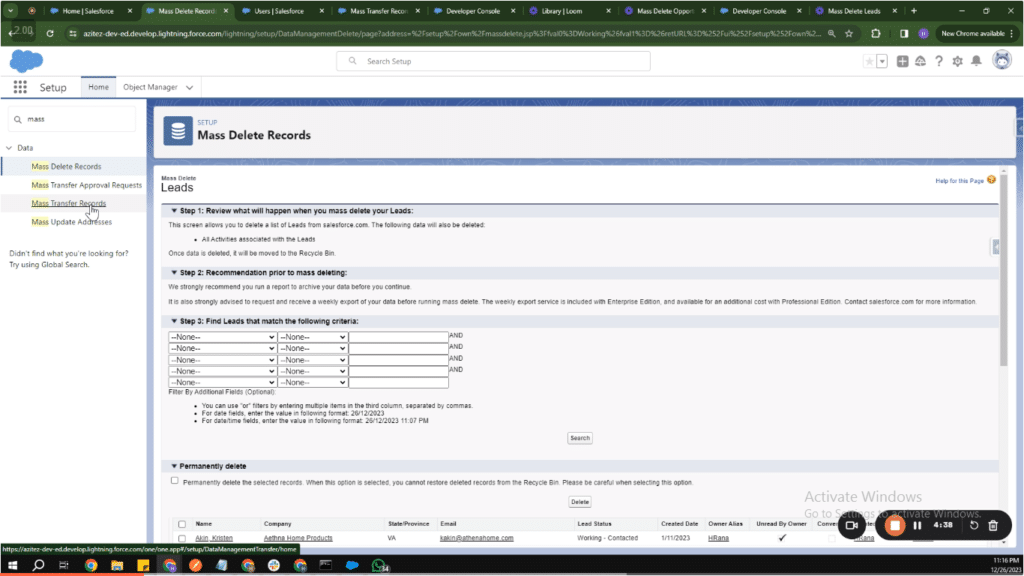Screen dimensions: 1024x576
Task: Open the Aethna Home Products company link
Action: [x=298, y=538]
